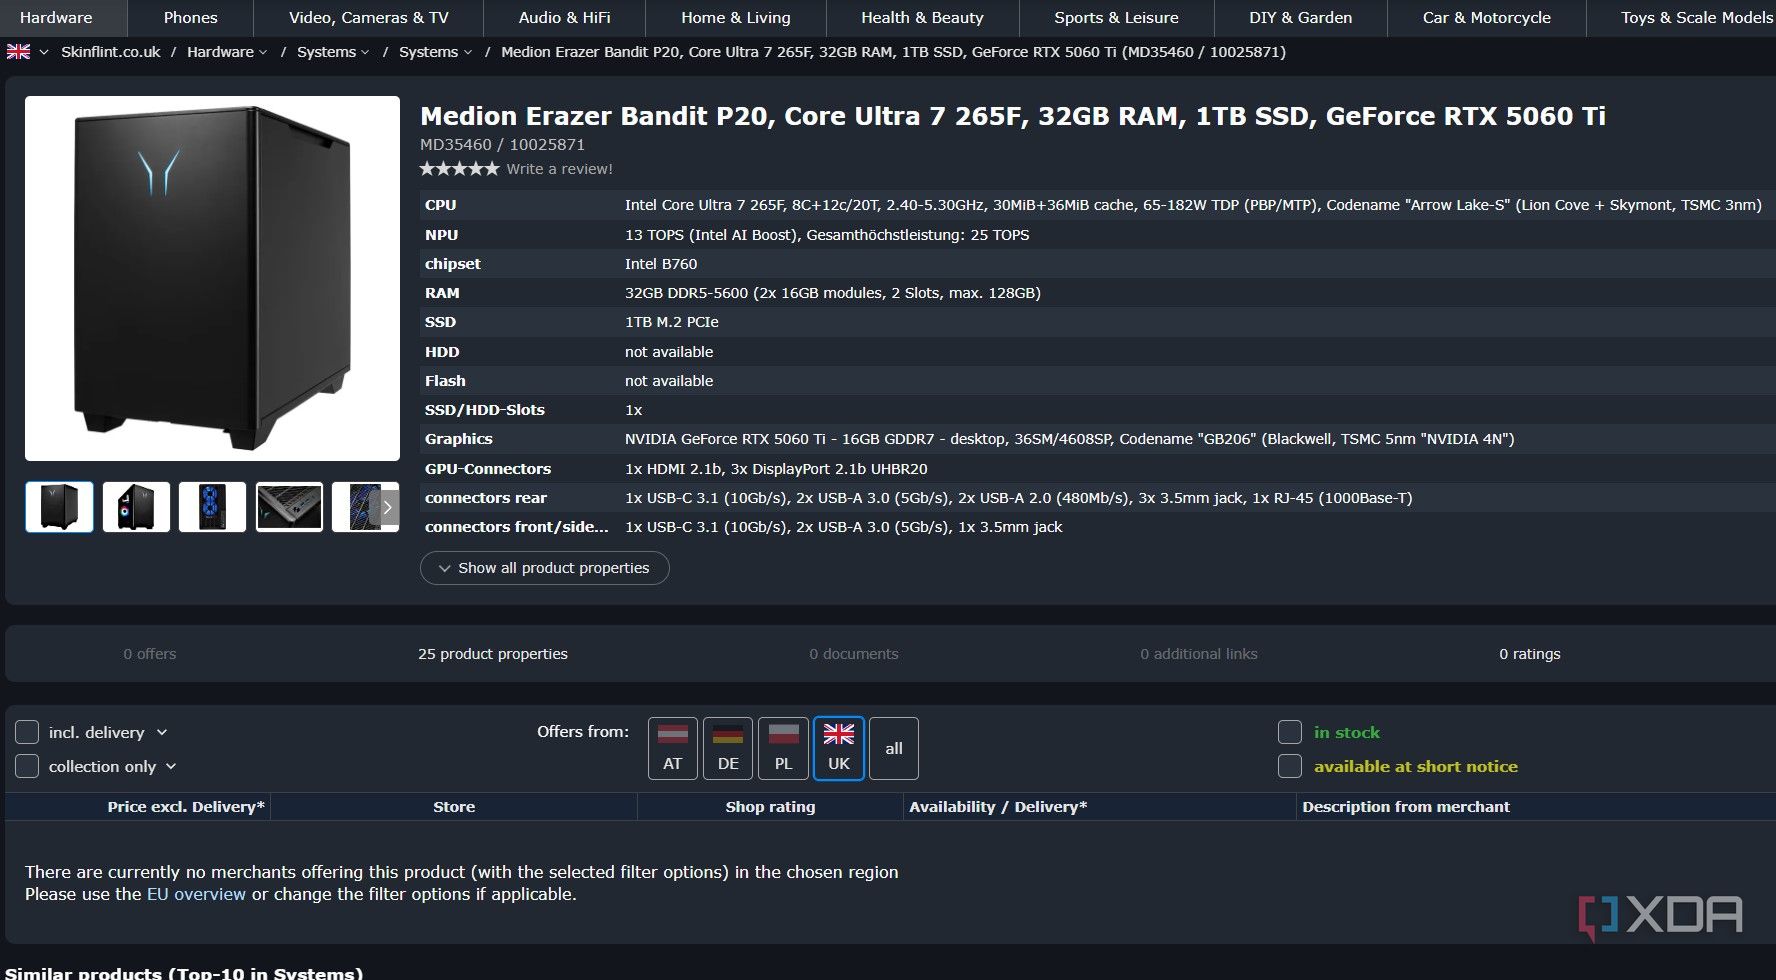Expand the collection only dropdown arrow

(171, 767)
